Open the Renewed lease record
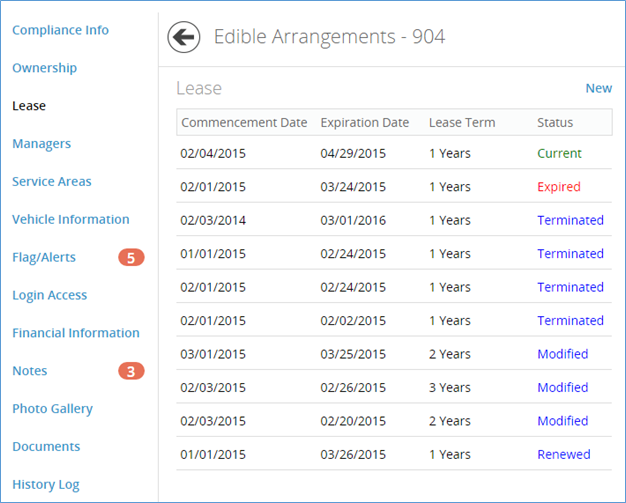The image size is (626, 503). [x=394, y=454]
